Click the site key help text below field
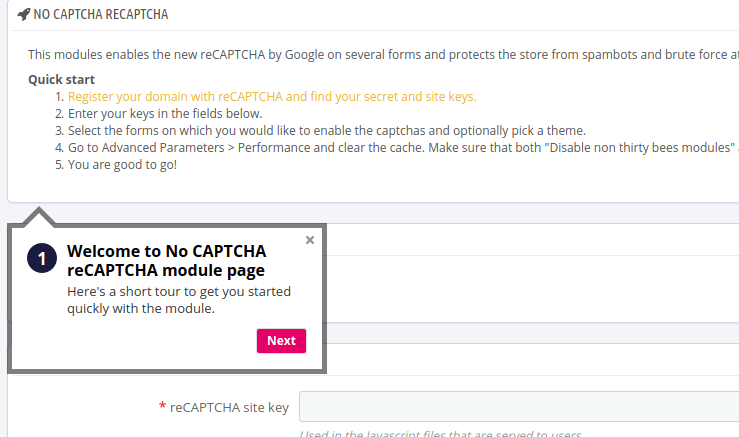The image size is (739, 437). pos(440,433)
